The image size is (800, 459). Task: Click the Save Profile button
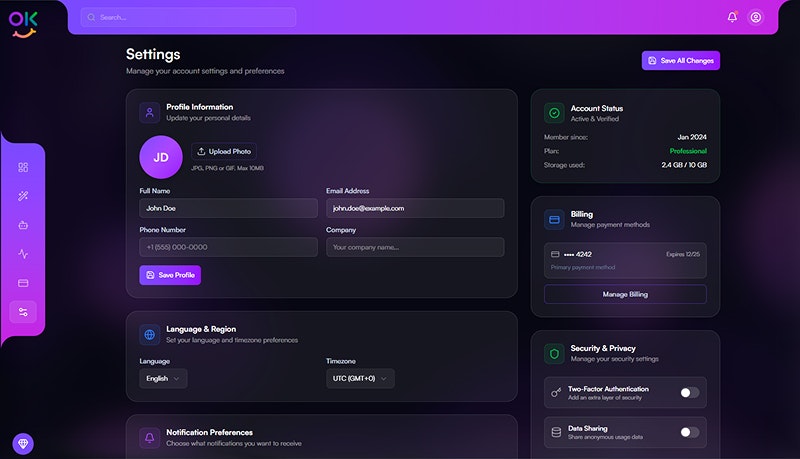click(170, 275)
